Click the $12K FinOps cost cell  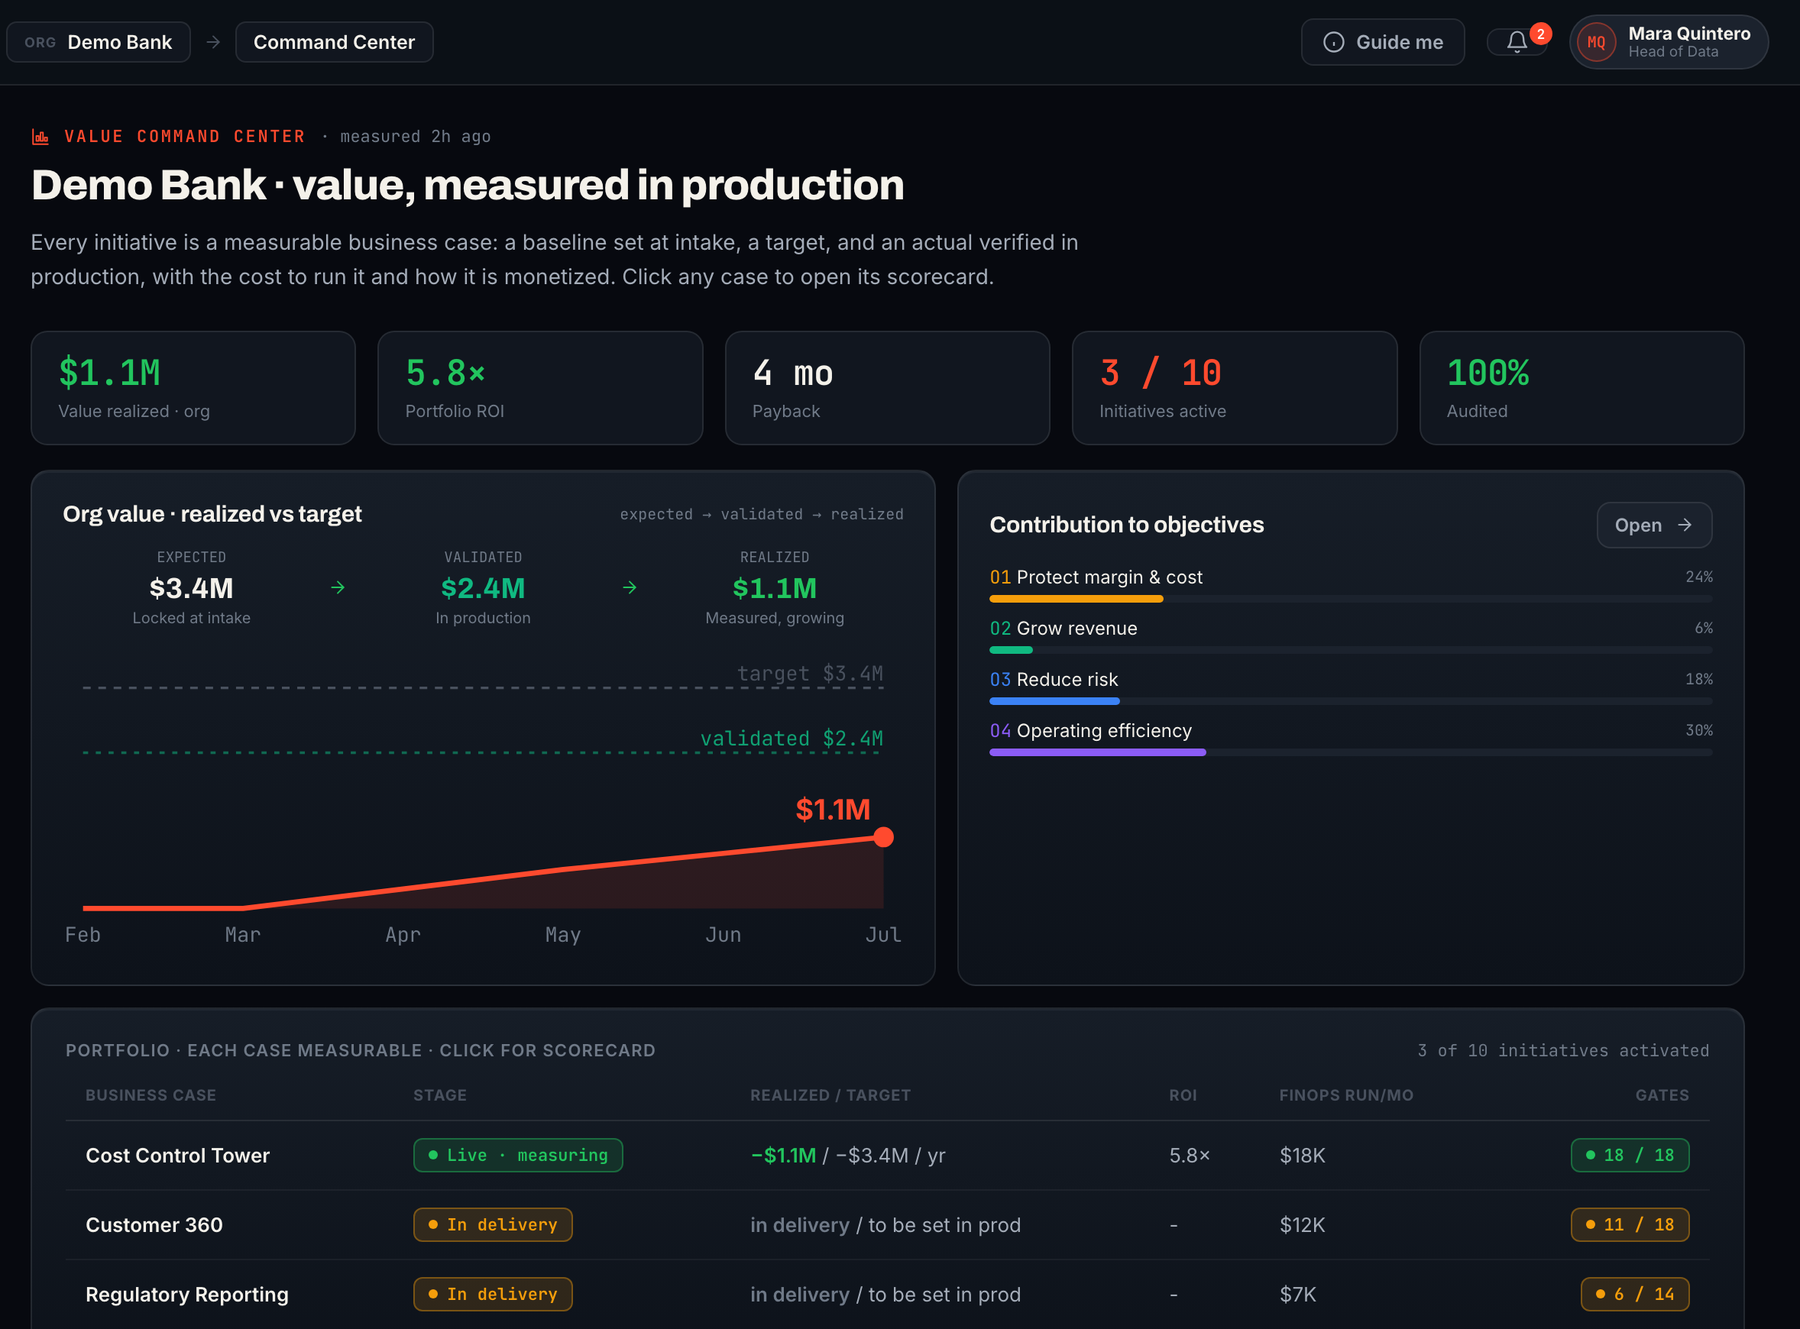click(1302, 1225)
